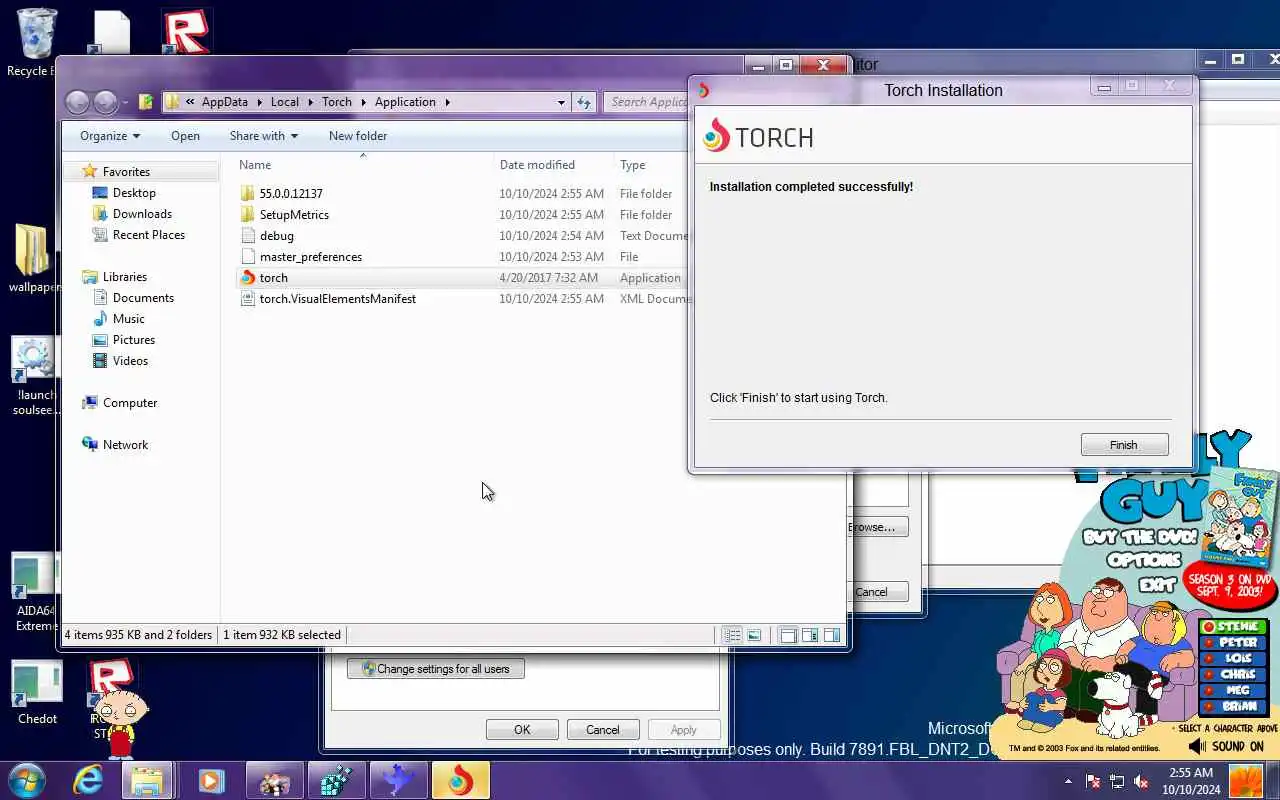
Task: Click the Finish button in Torch Installation
Action: click(x=1124, y=445)
